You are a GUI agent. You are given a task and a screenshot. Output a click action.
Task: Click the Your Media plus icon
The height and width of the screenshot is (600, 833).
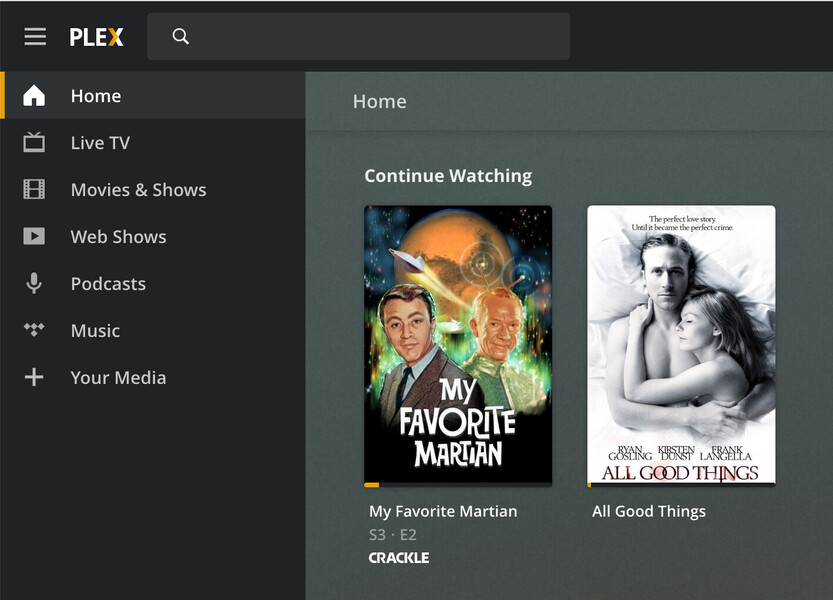[x=34, y=377]
